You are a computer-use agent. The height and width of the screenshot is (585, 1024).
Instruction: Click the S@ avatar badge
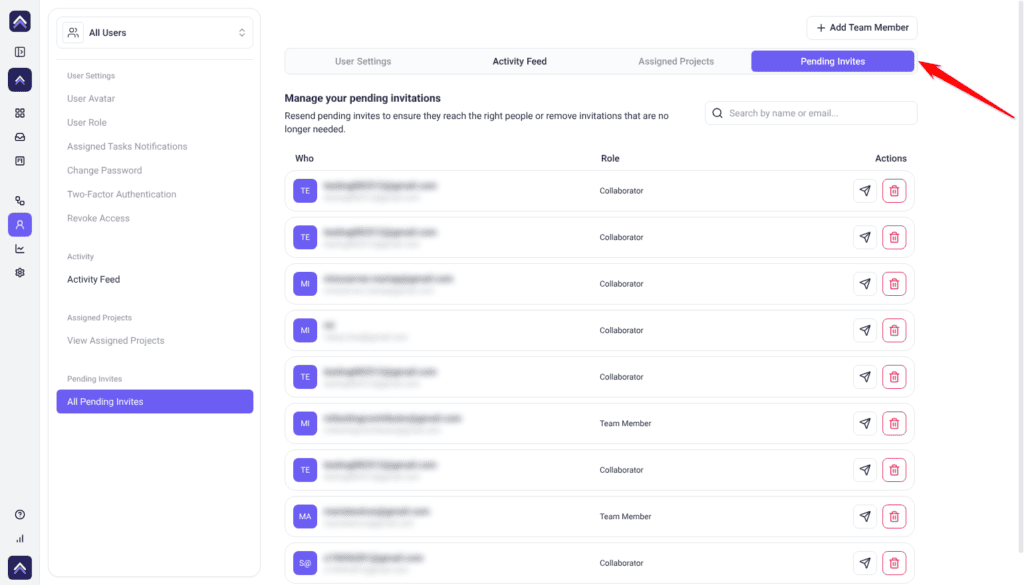coord(305,563)
